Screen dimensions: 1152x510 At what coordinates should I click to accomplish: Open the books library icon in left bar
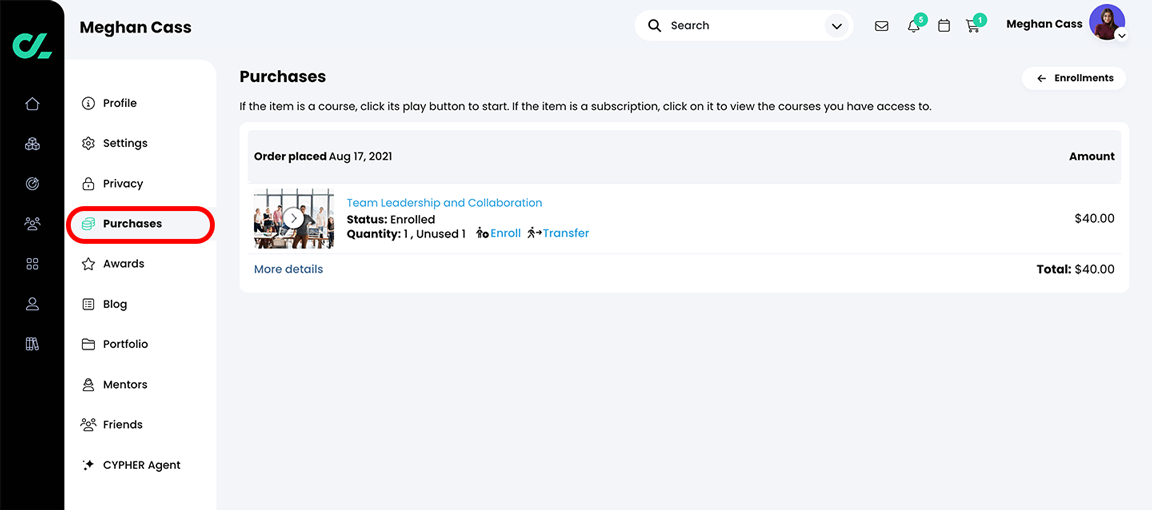click(32, 343)
